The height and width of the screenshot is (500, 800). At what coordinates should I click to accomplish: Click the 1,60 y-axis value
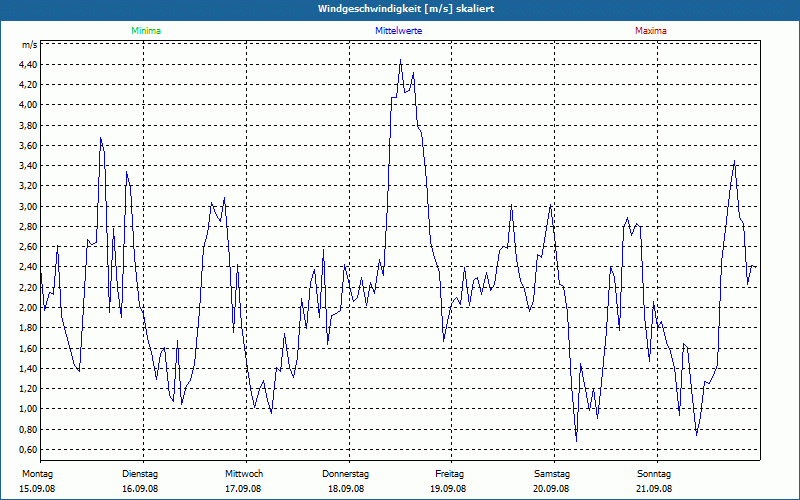tap(29, 348)
